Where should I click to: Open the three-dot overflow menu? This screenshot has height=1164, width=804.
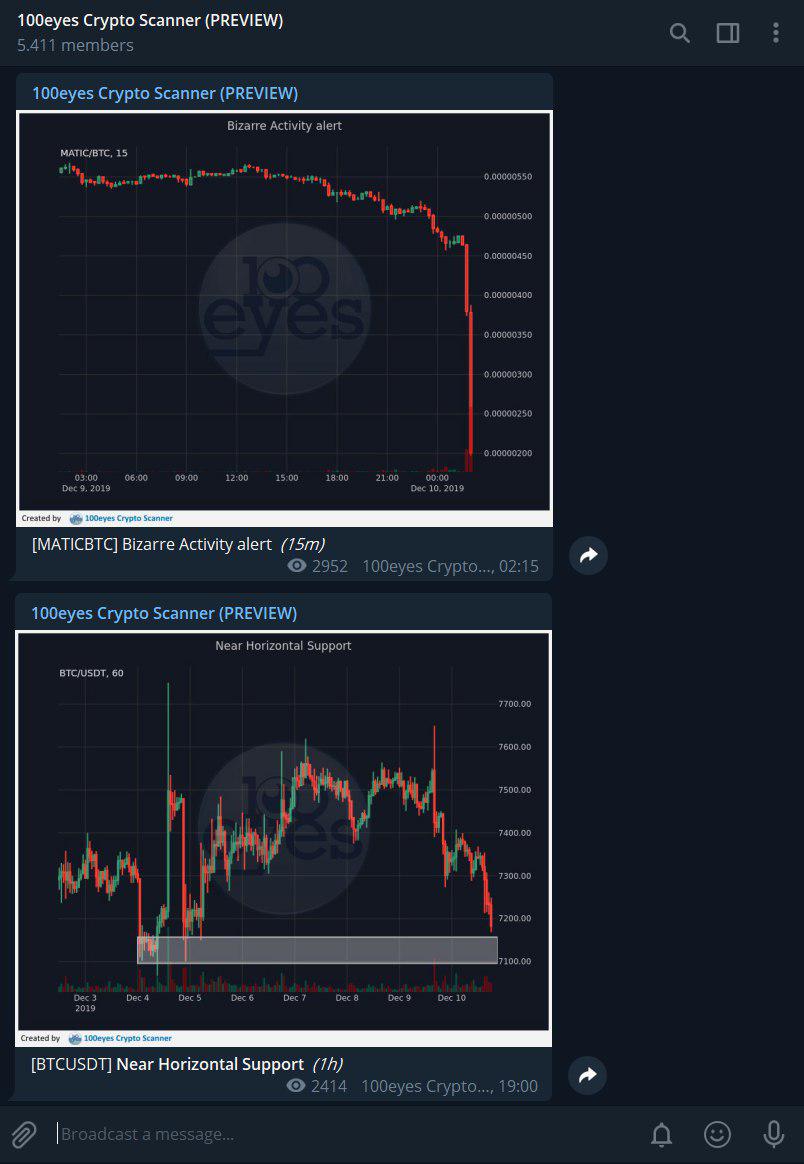(x=775, y=33)
